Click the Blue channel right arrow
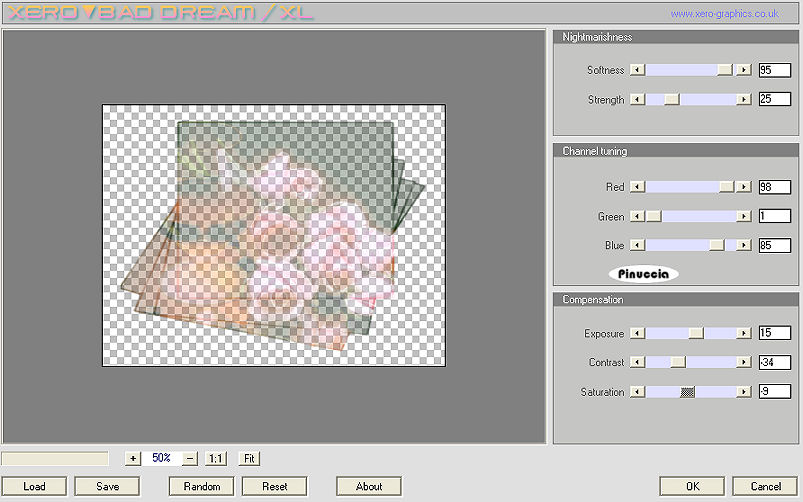This screenshot has width=803, height=502. coord(744,245)
